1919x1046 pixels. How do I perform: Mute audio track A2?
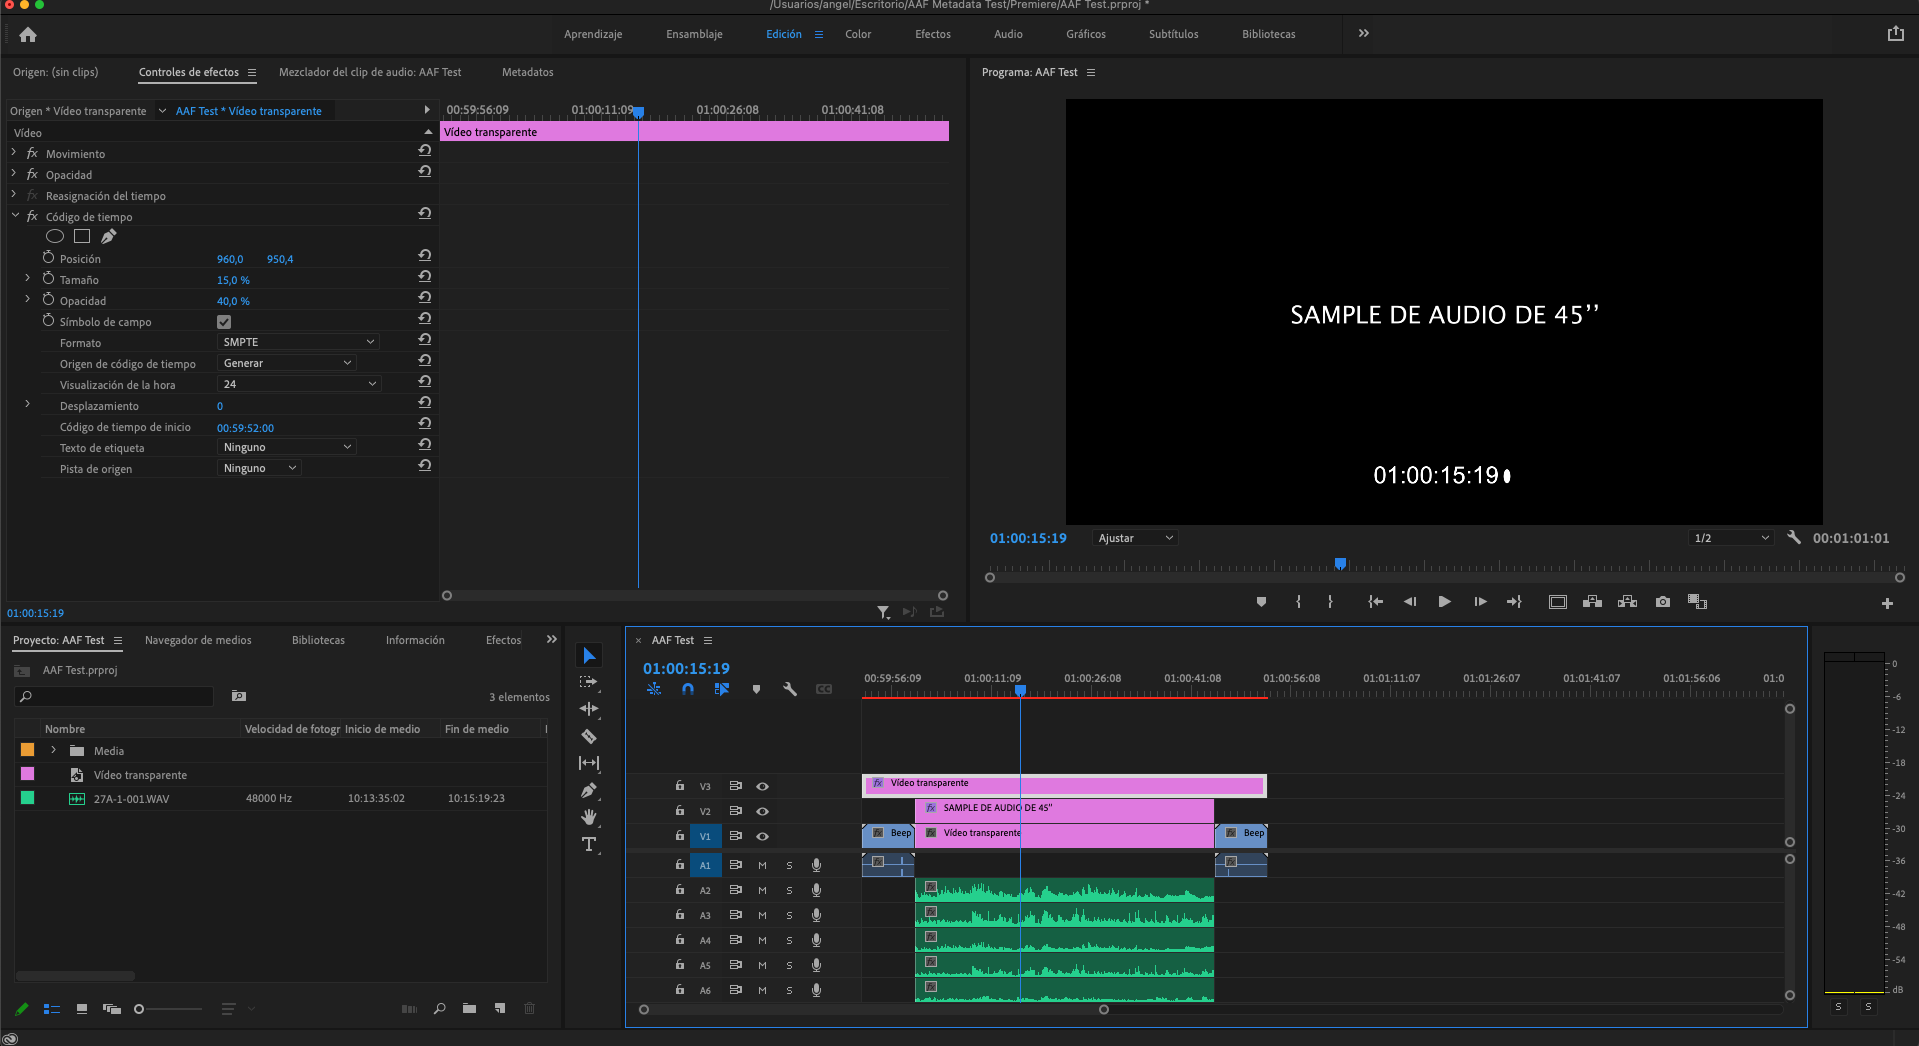(762, 891)
